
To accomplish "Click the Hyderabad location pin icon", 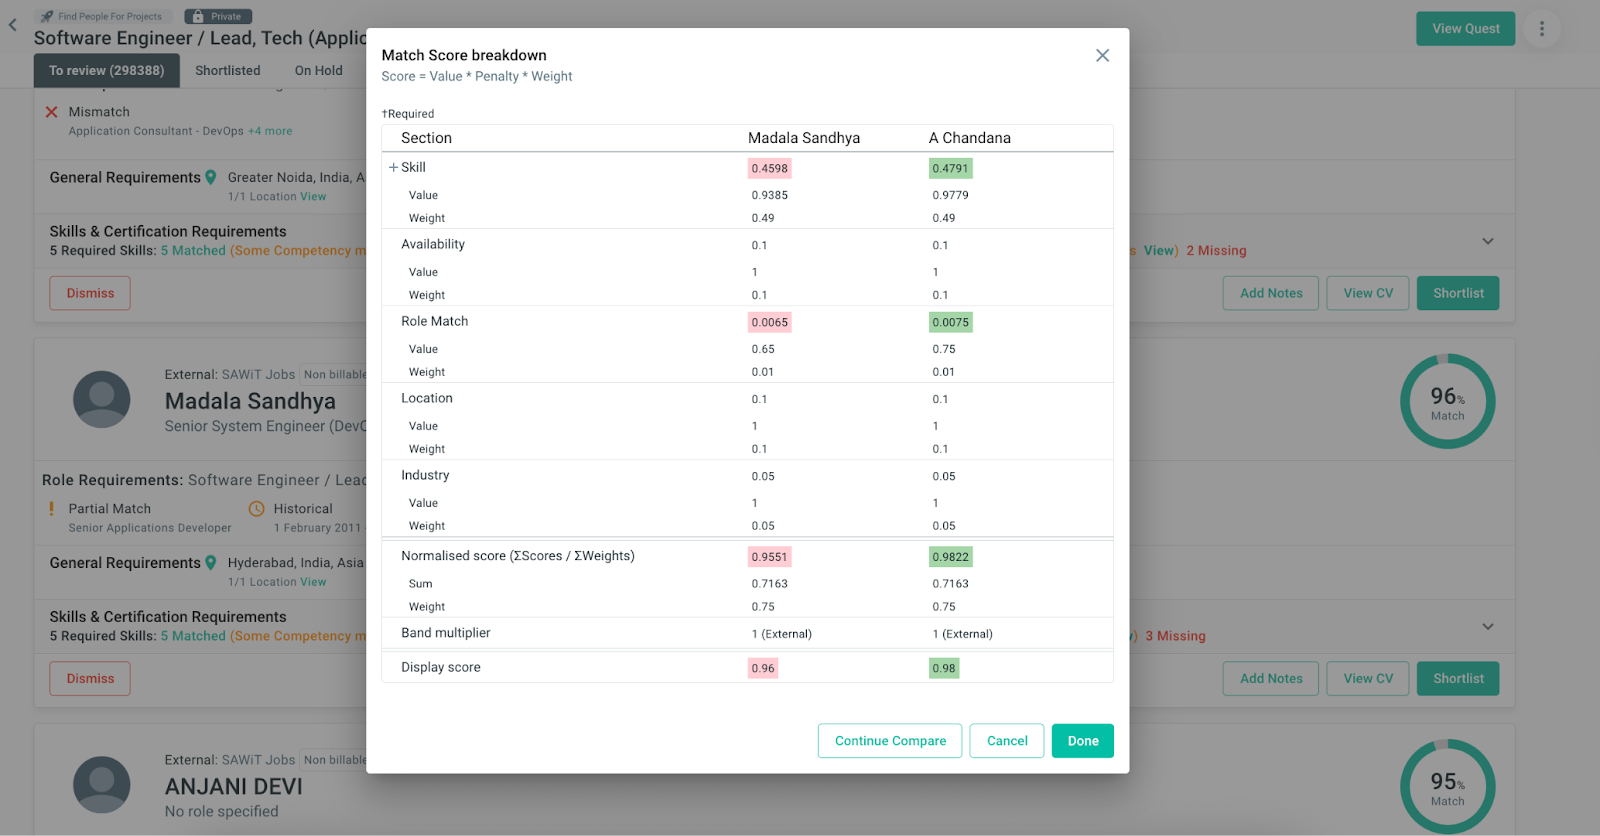I will (x=211, y=563).
